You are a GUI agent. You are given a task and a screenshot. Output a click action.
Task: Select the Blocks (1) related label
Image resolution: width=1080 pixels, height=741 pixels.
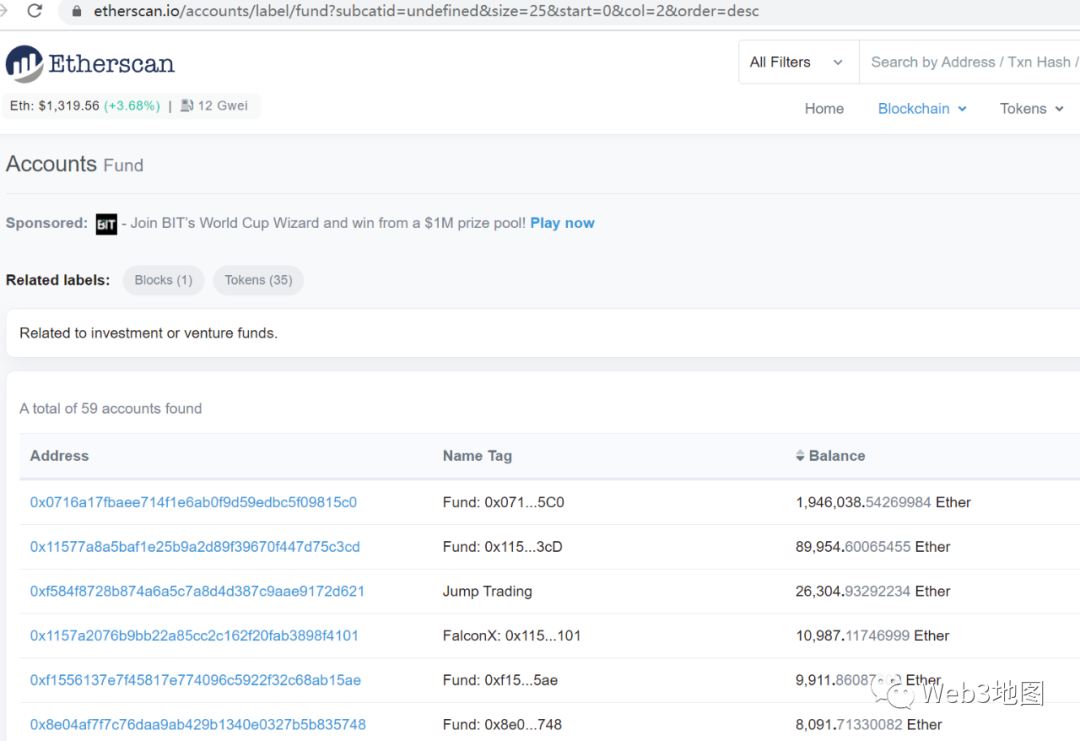click(x=163, y=280)
